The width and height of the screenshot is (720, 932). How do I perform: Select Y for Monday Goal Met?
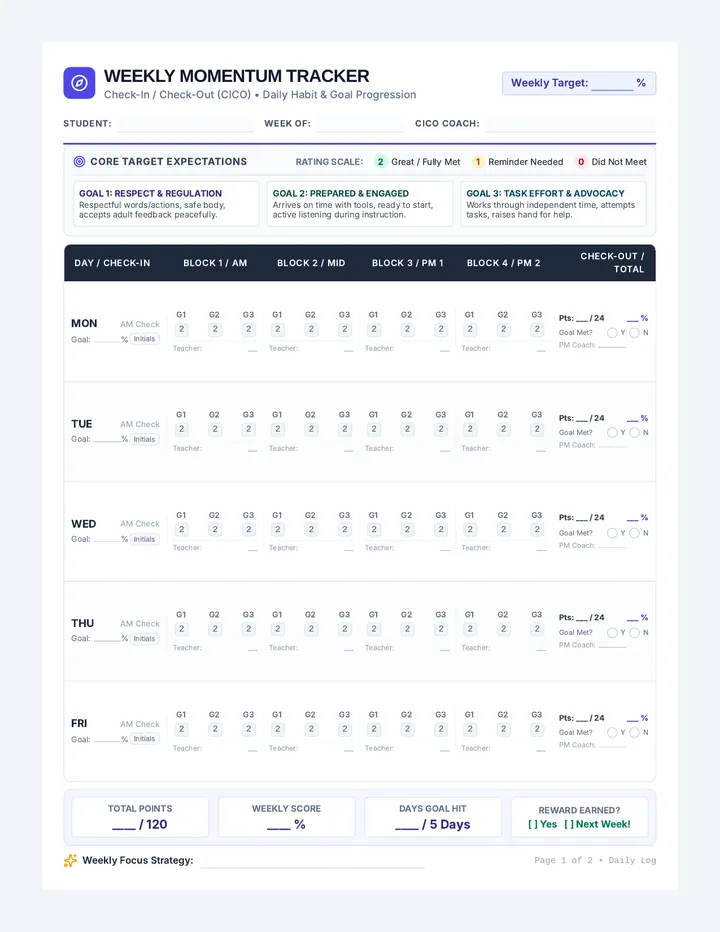tap(612, 333)
